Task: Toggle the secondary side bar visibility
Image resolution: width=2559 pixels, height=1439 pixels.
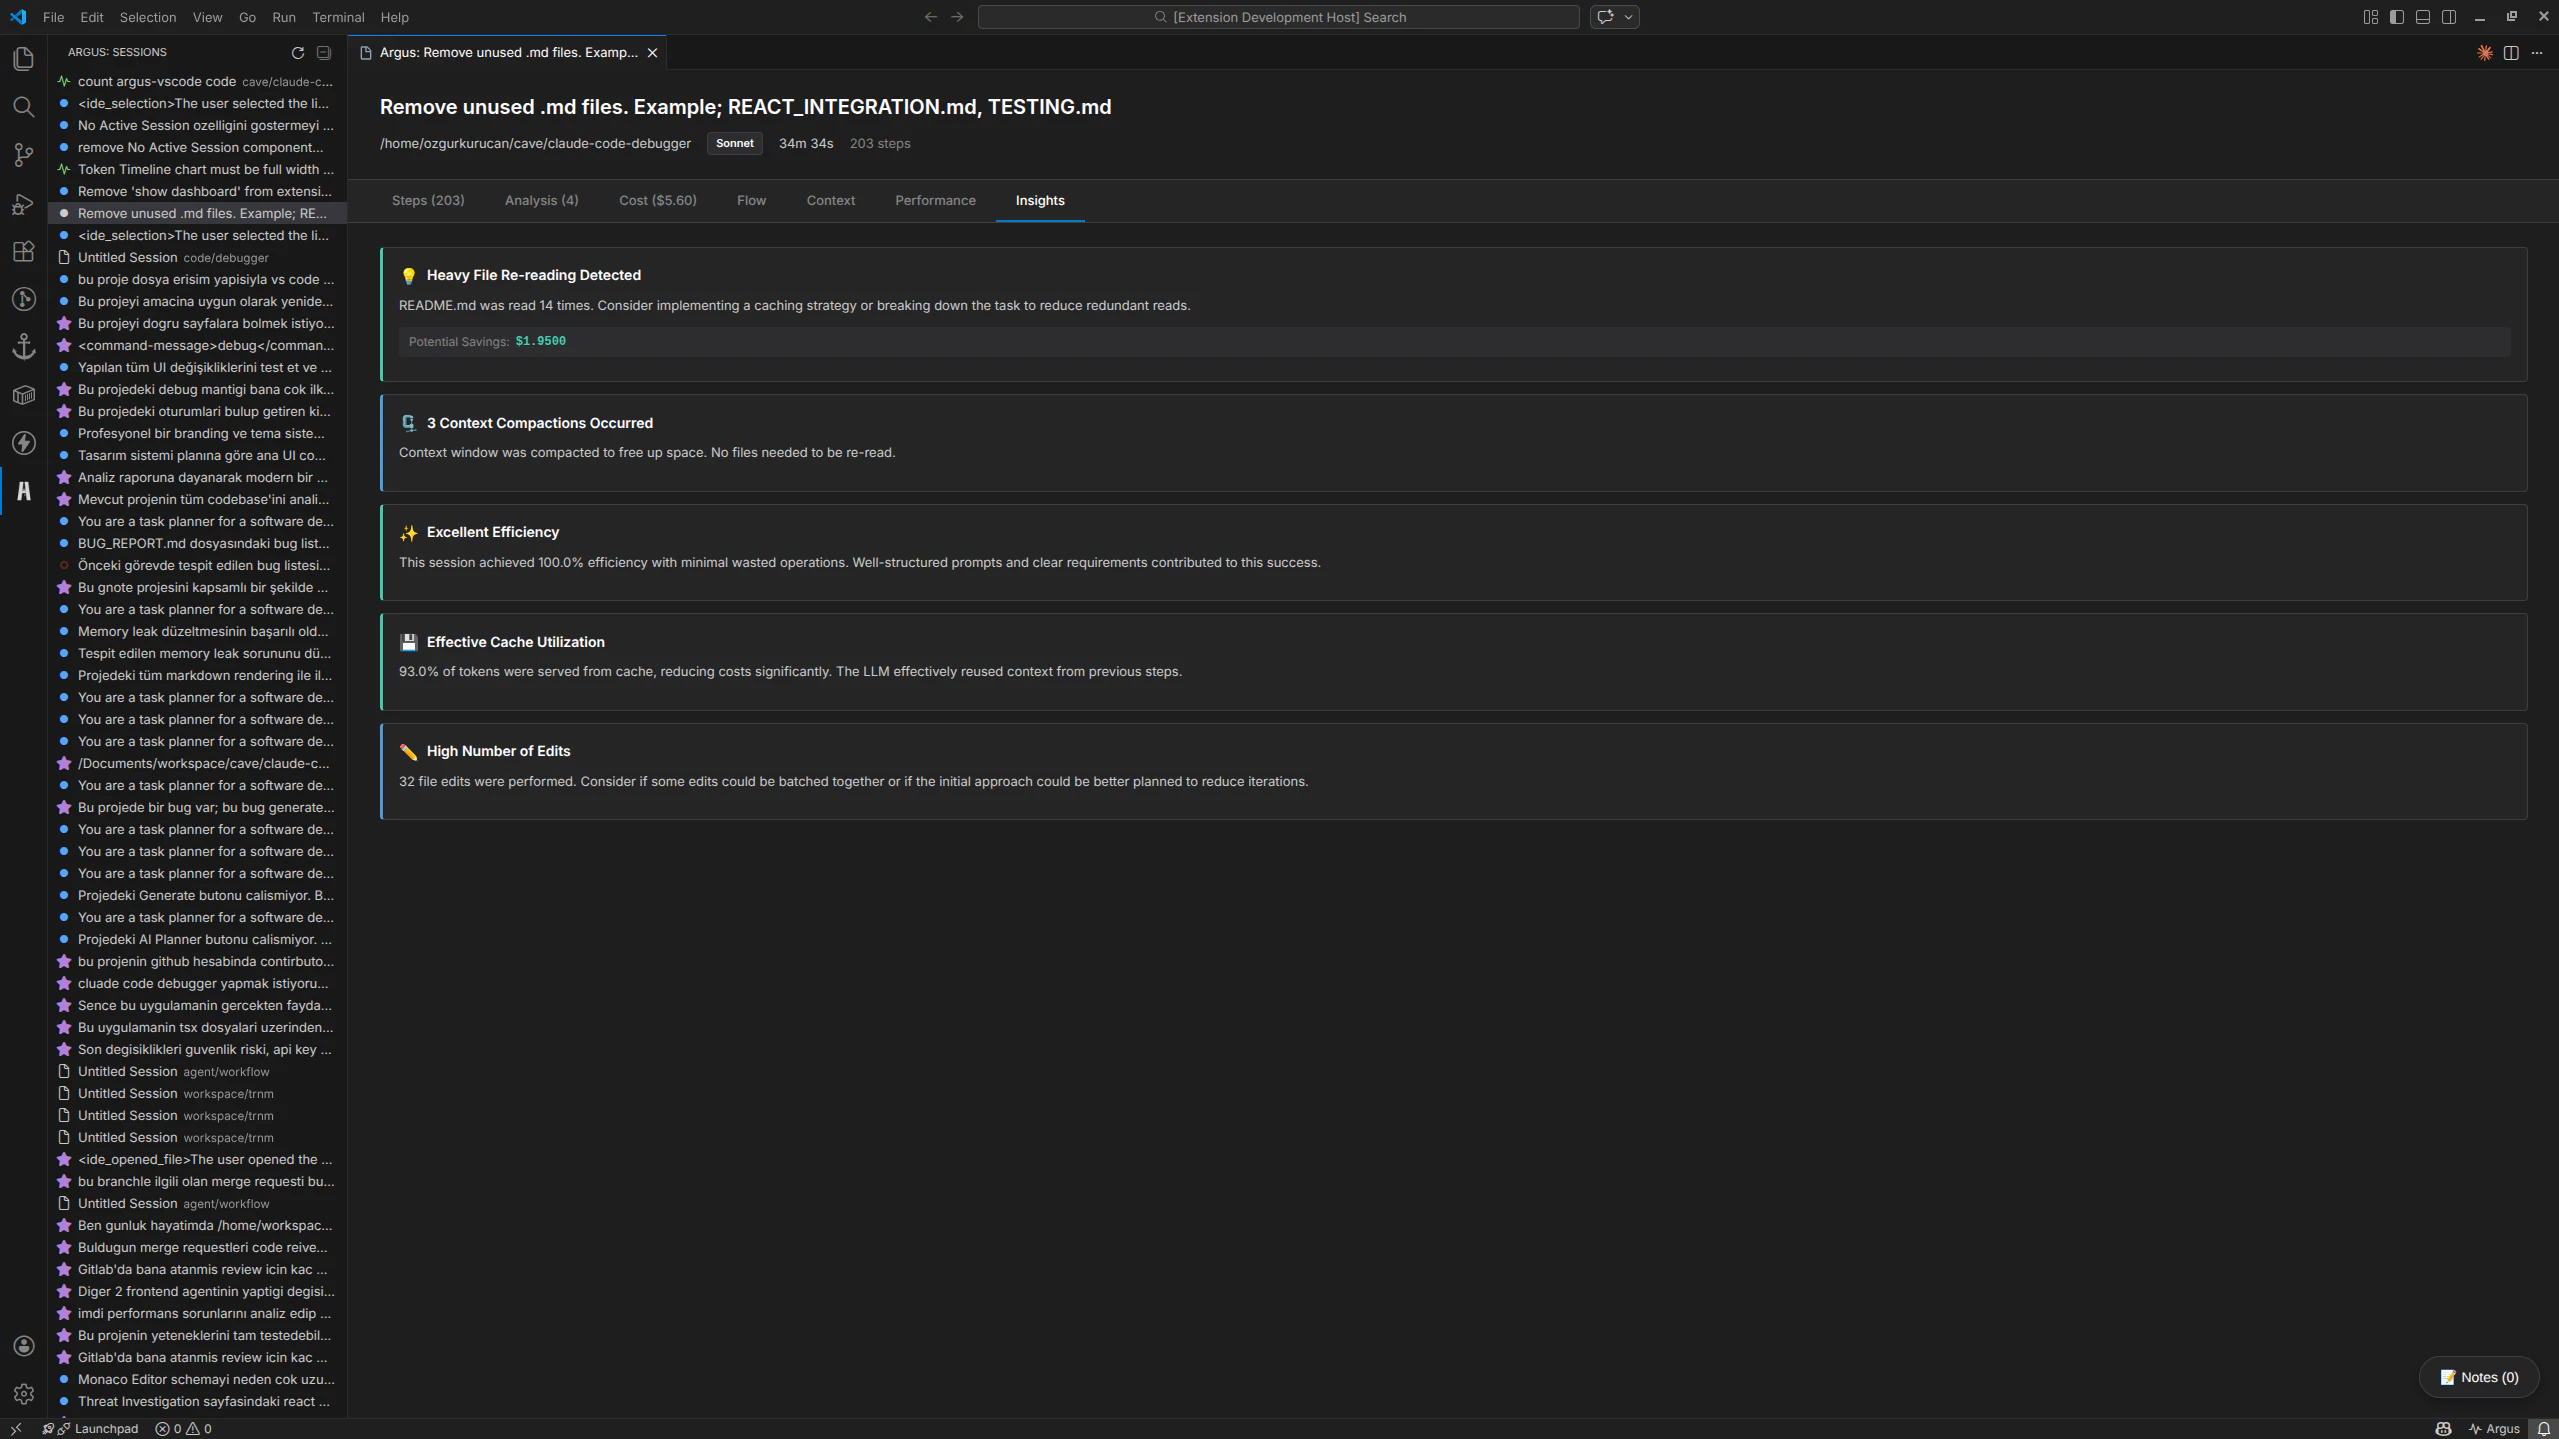Action: [x=2448, y=17]
